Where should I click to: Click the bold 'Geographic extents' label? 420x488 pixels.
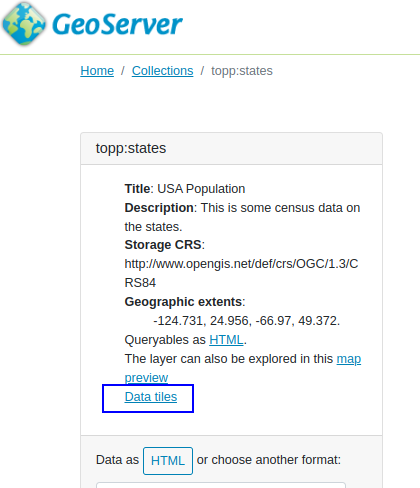(x=183, y=302)
